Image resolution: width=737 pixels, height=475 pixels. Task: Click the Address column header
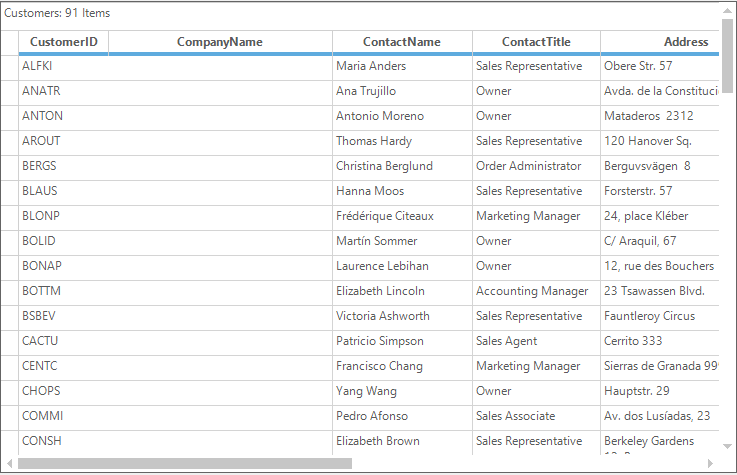point(660,42)
